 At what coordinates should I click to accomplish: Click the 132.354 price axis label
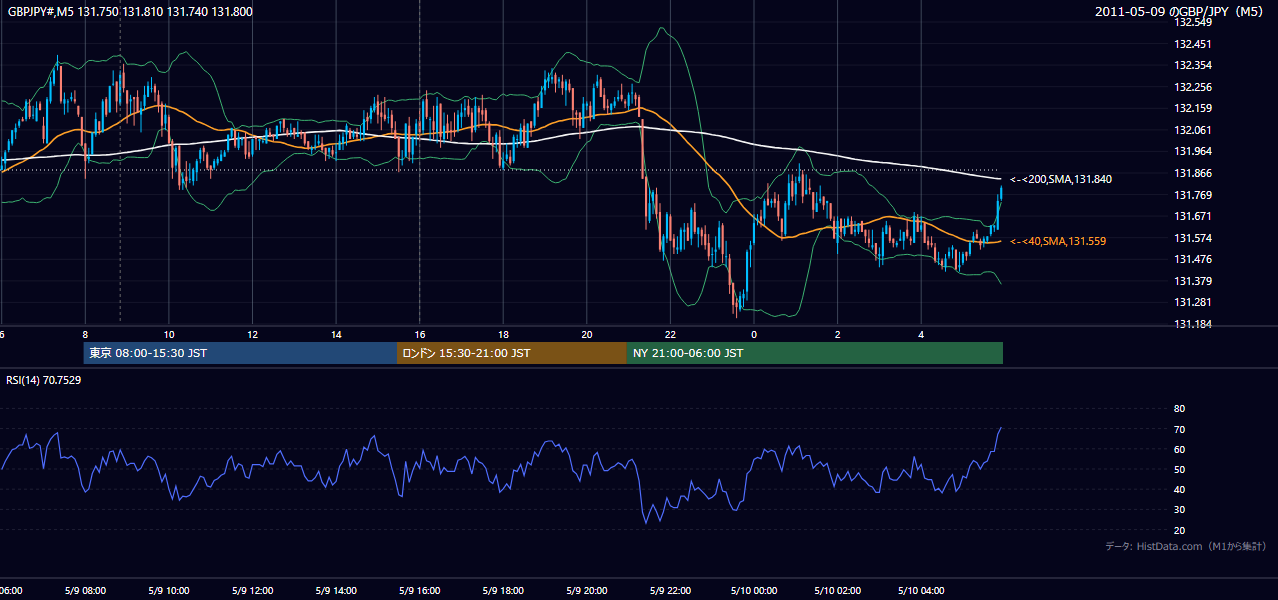pos(1192,65)
